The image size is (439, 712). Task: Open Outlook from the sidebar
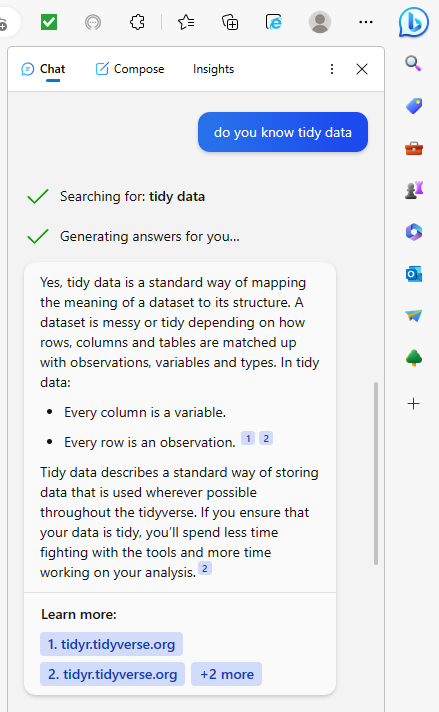414,274
